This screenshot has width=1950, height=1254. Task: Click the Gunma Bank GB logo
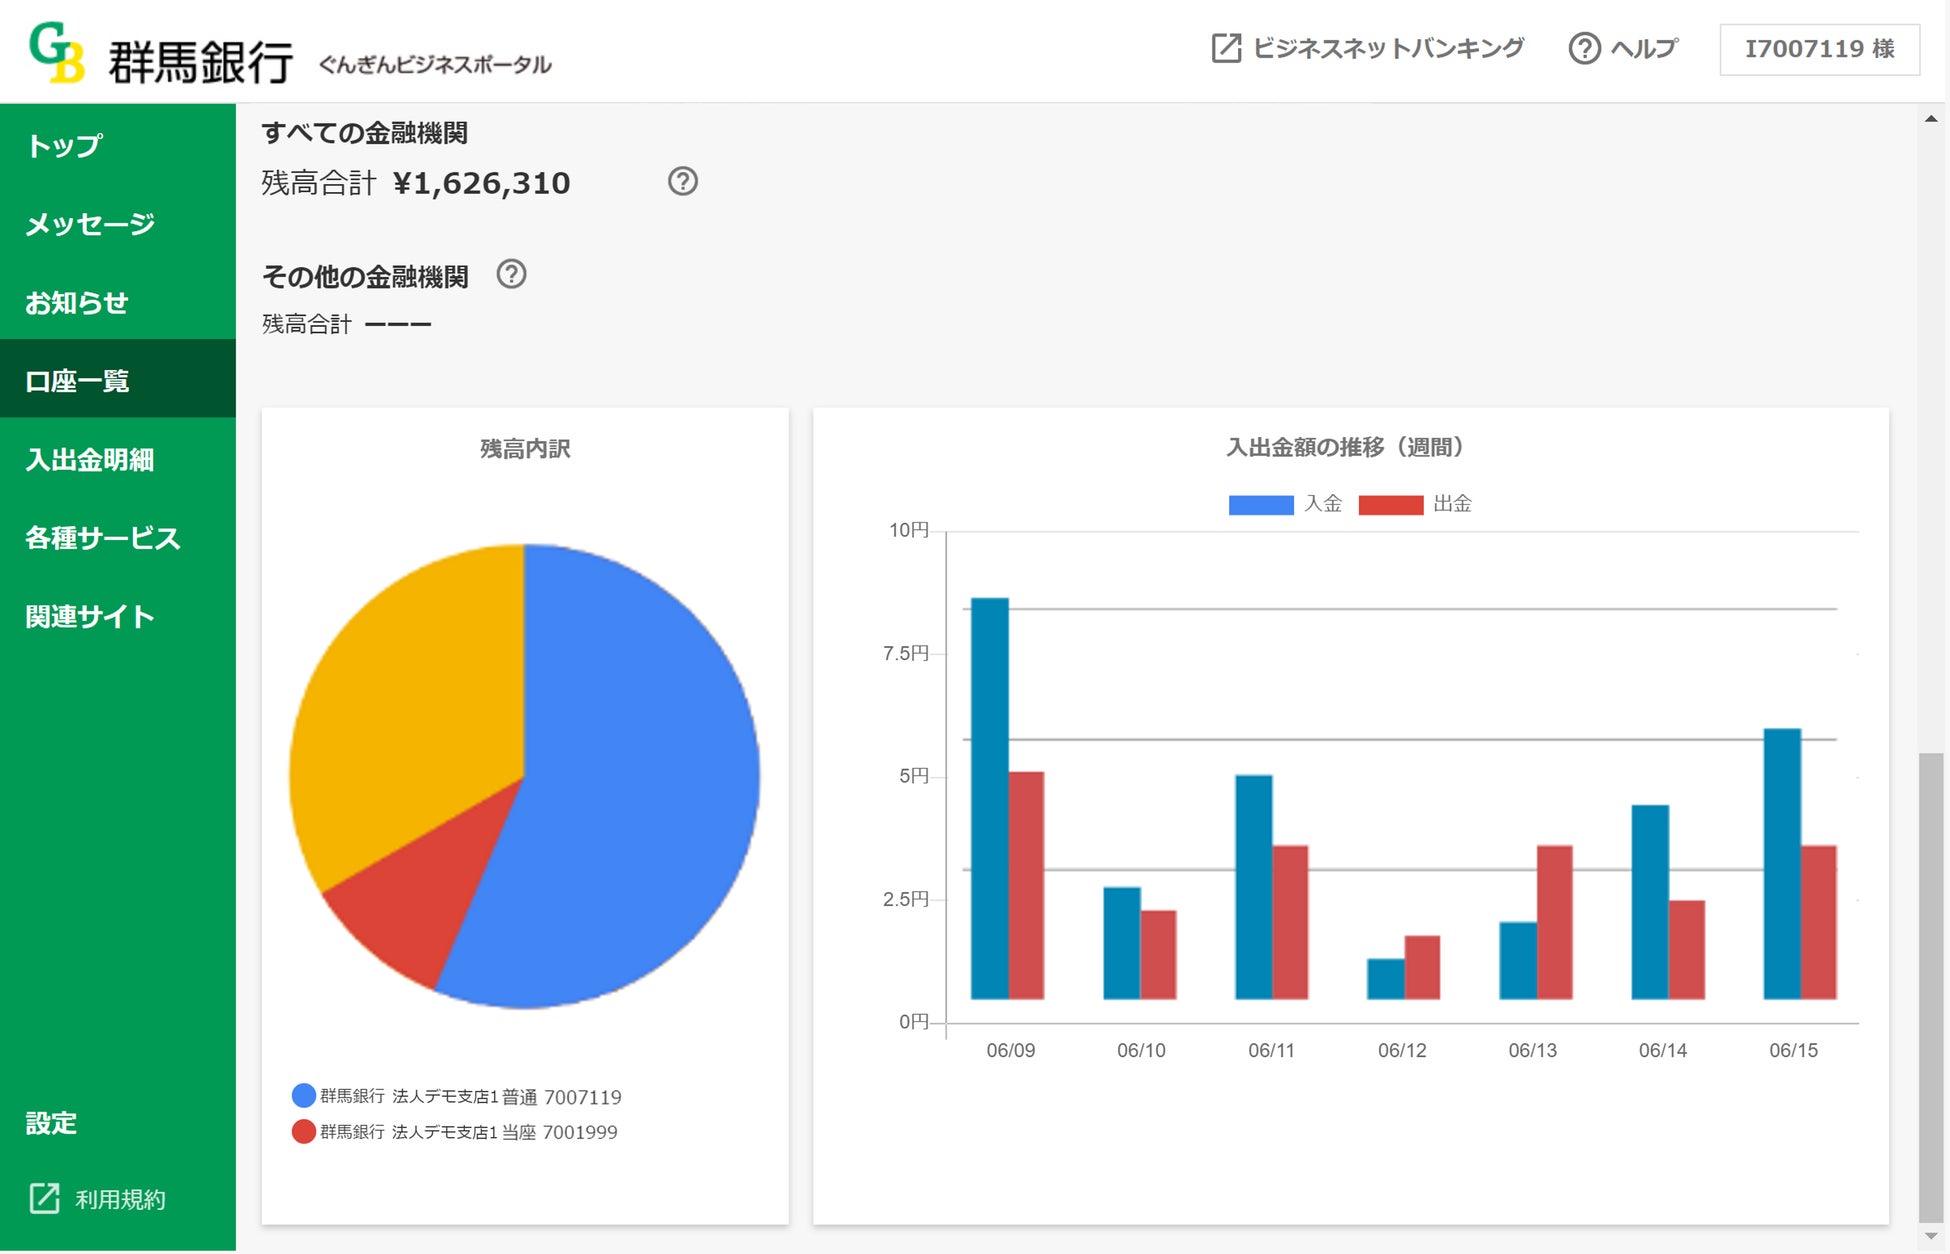click(x=56, y=52)
